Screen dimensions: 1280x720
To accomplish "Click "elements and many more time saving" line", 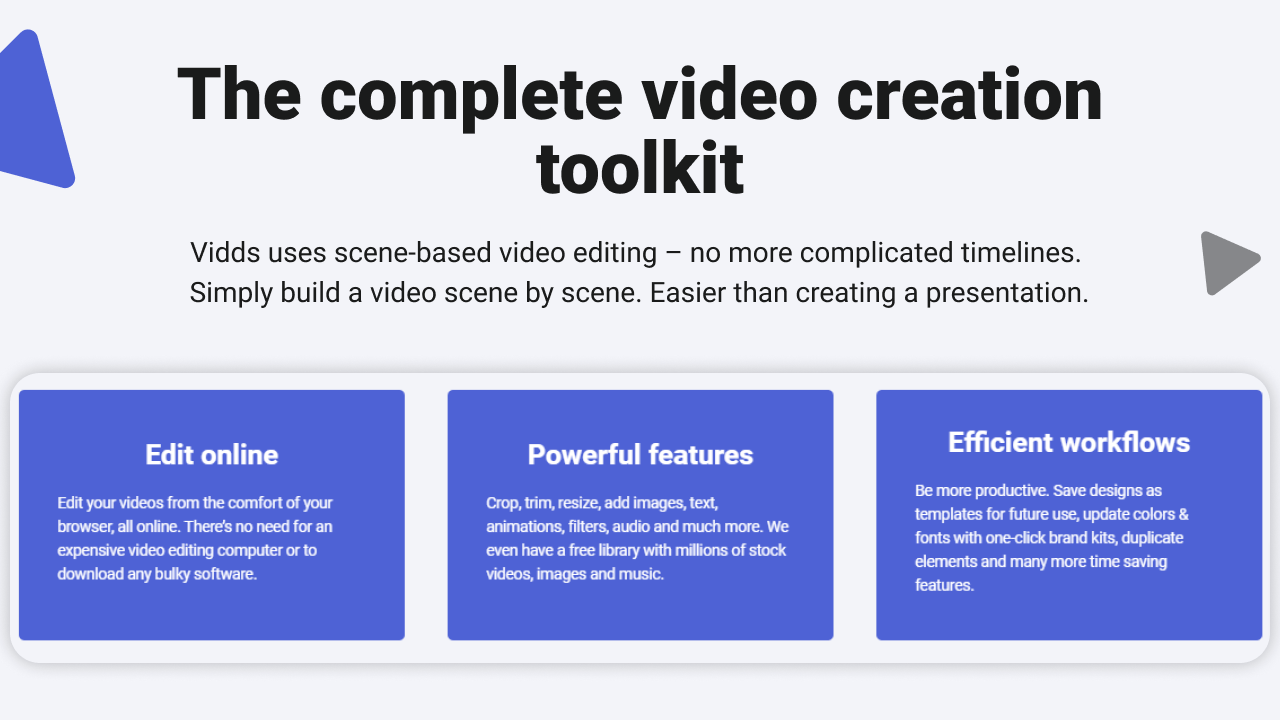I will [1040, 562].
